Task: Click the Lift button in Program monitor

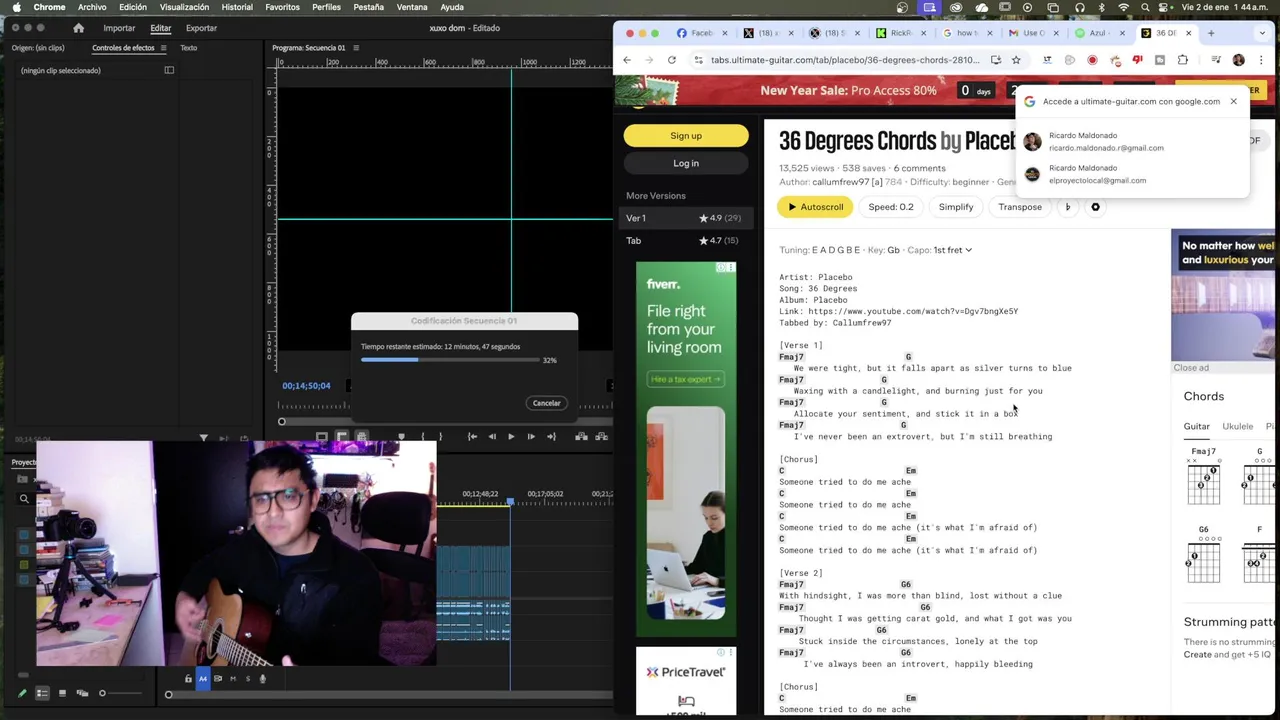Action: click(x=581, y=437)
